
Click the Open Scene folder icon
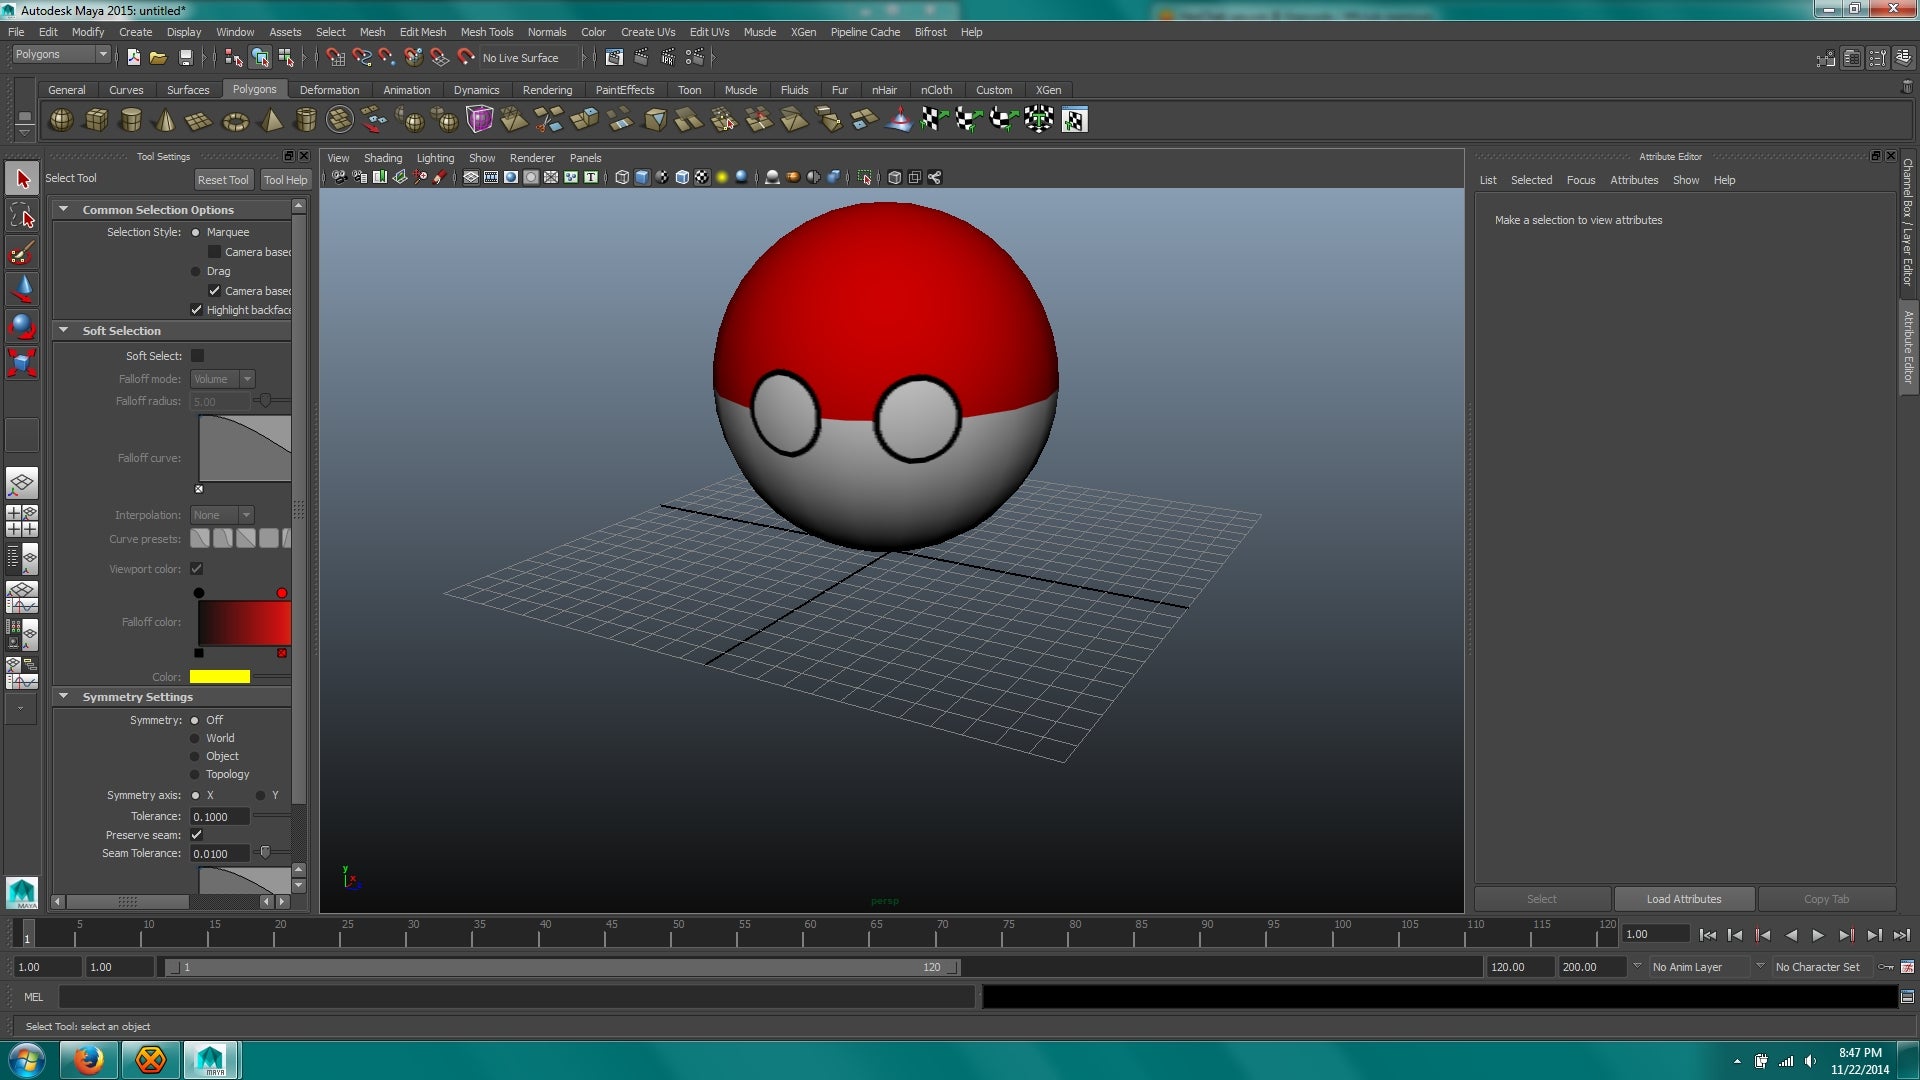(x=158, y=58)
